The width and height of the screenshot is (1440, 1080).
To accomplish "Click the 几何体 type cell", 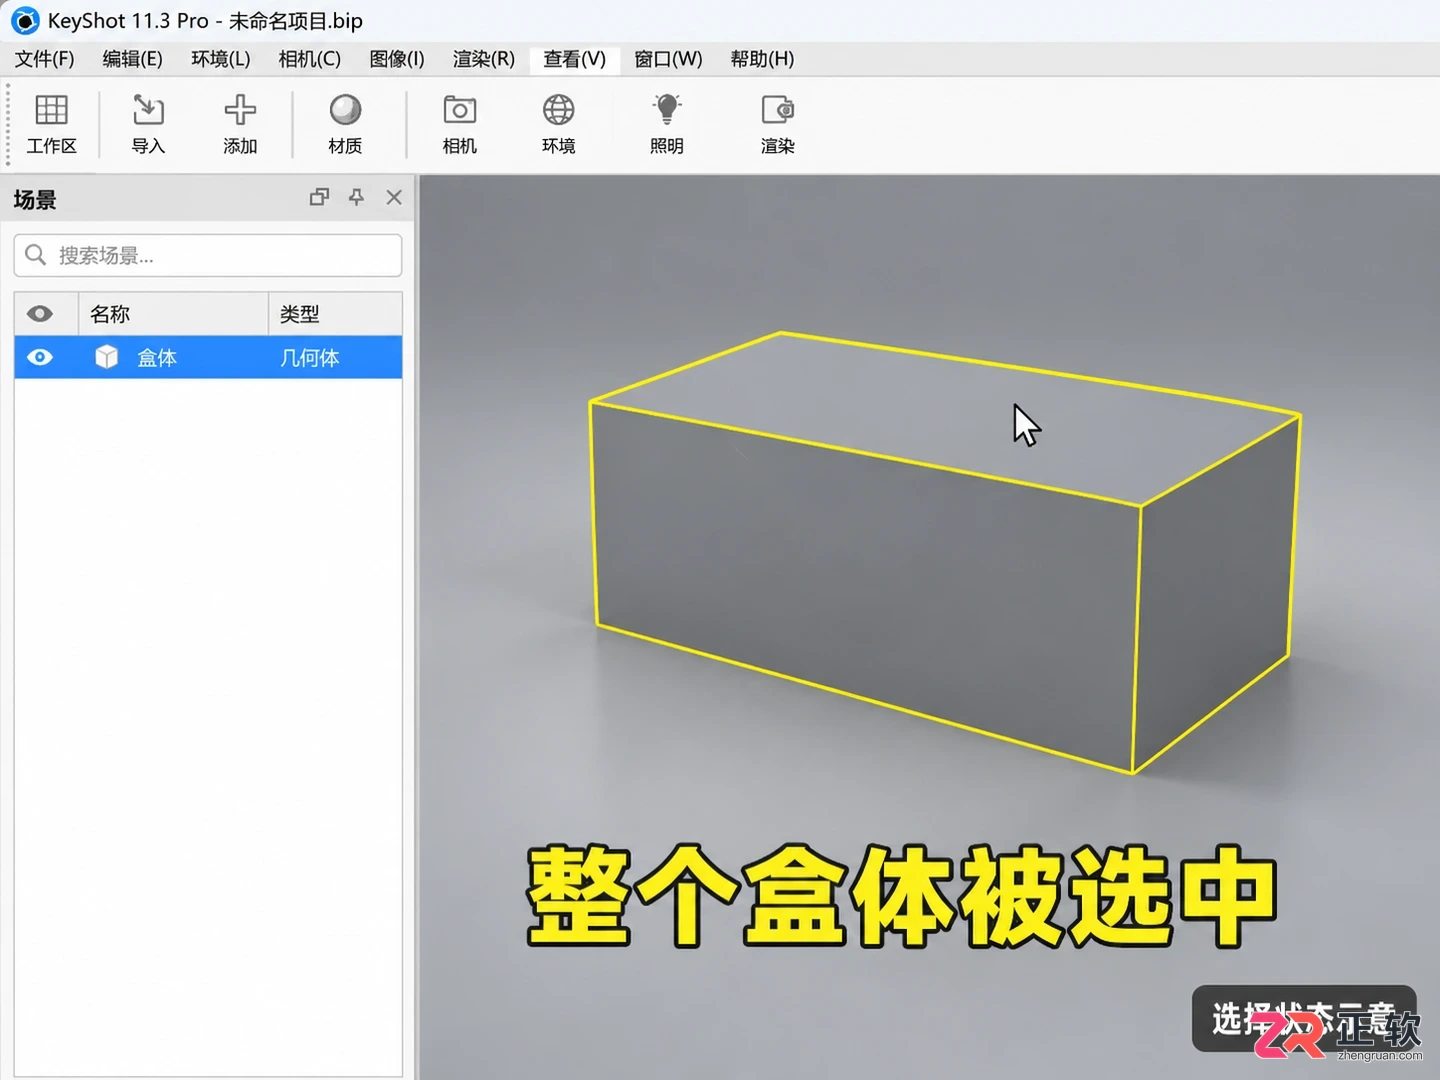I will [x=310, y=357].
